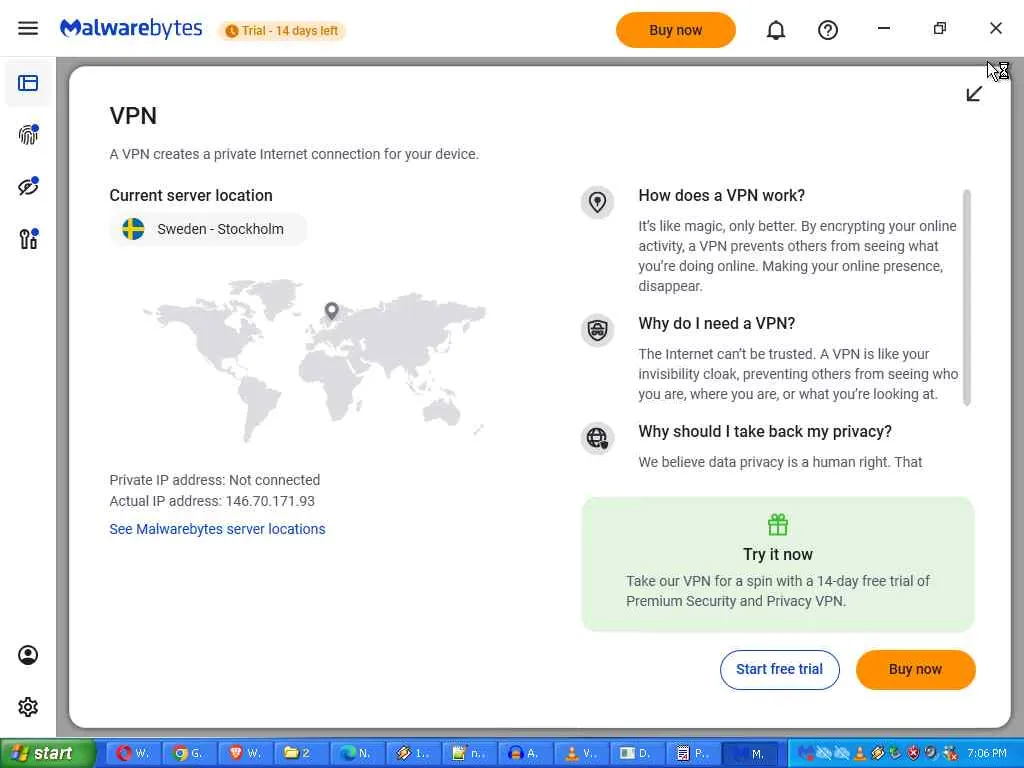Image resolution: width=1024 pixels, height=768 pixels.
Task: Click the globe icon beside take back my privacy
Action: pos(598,438)
